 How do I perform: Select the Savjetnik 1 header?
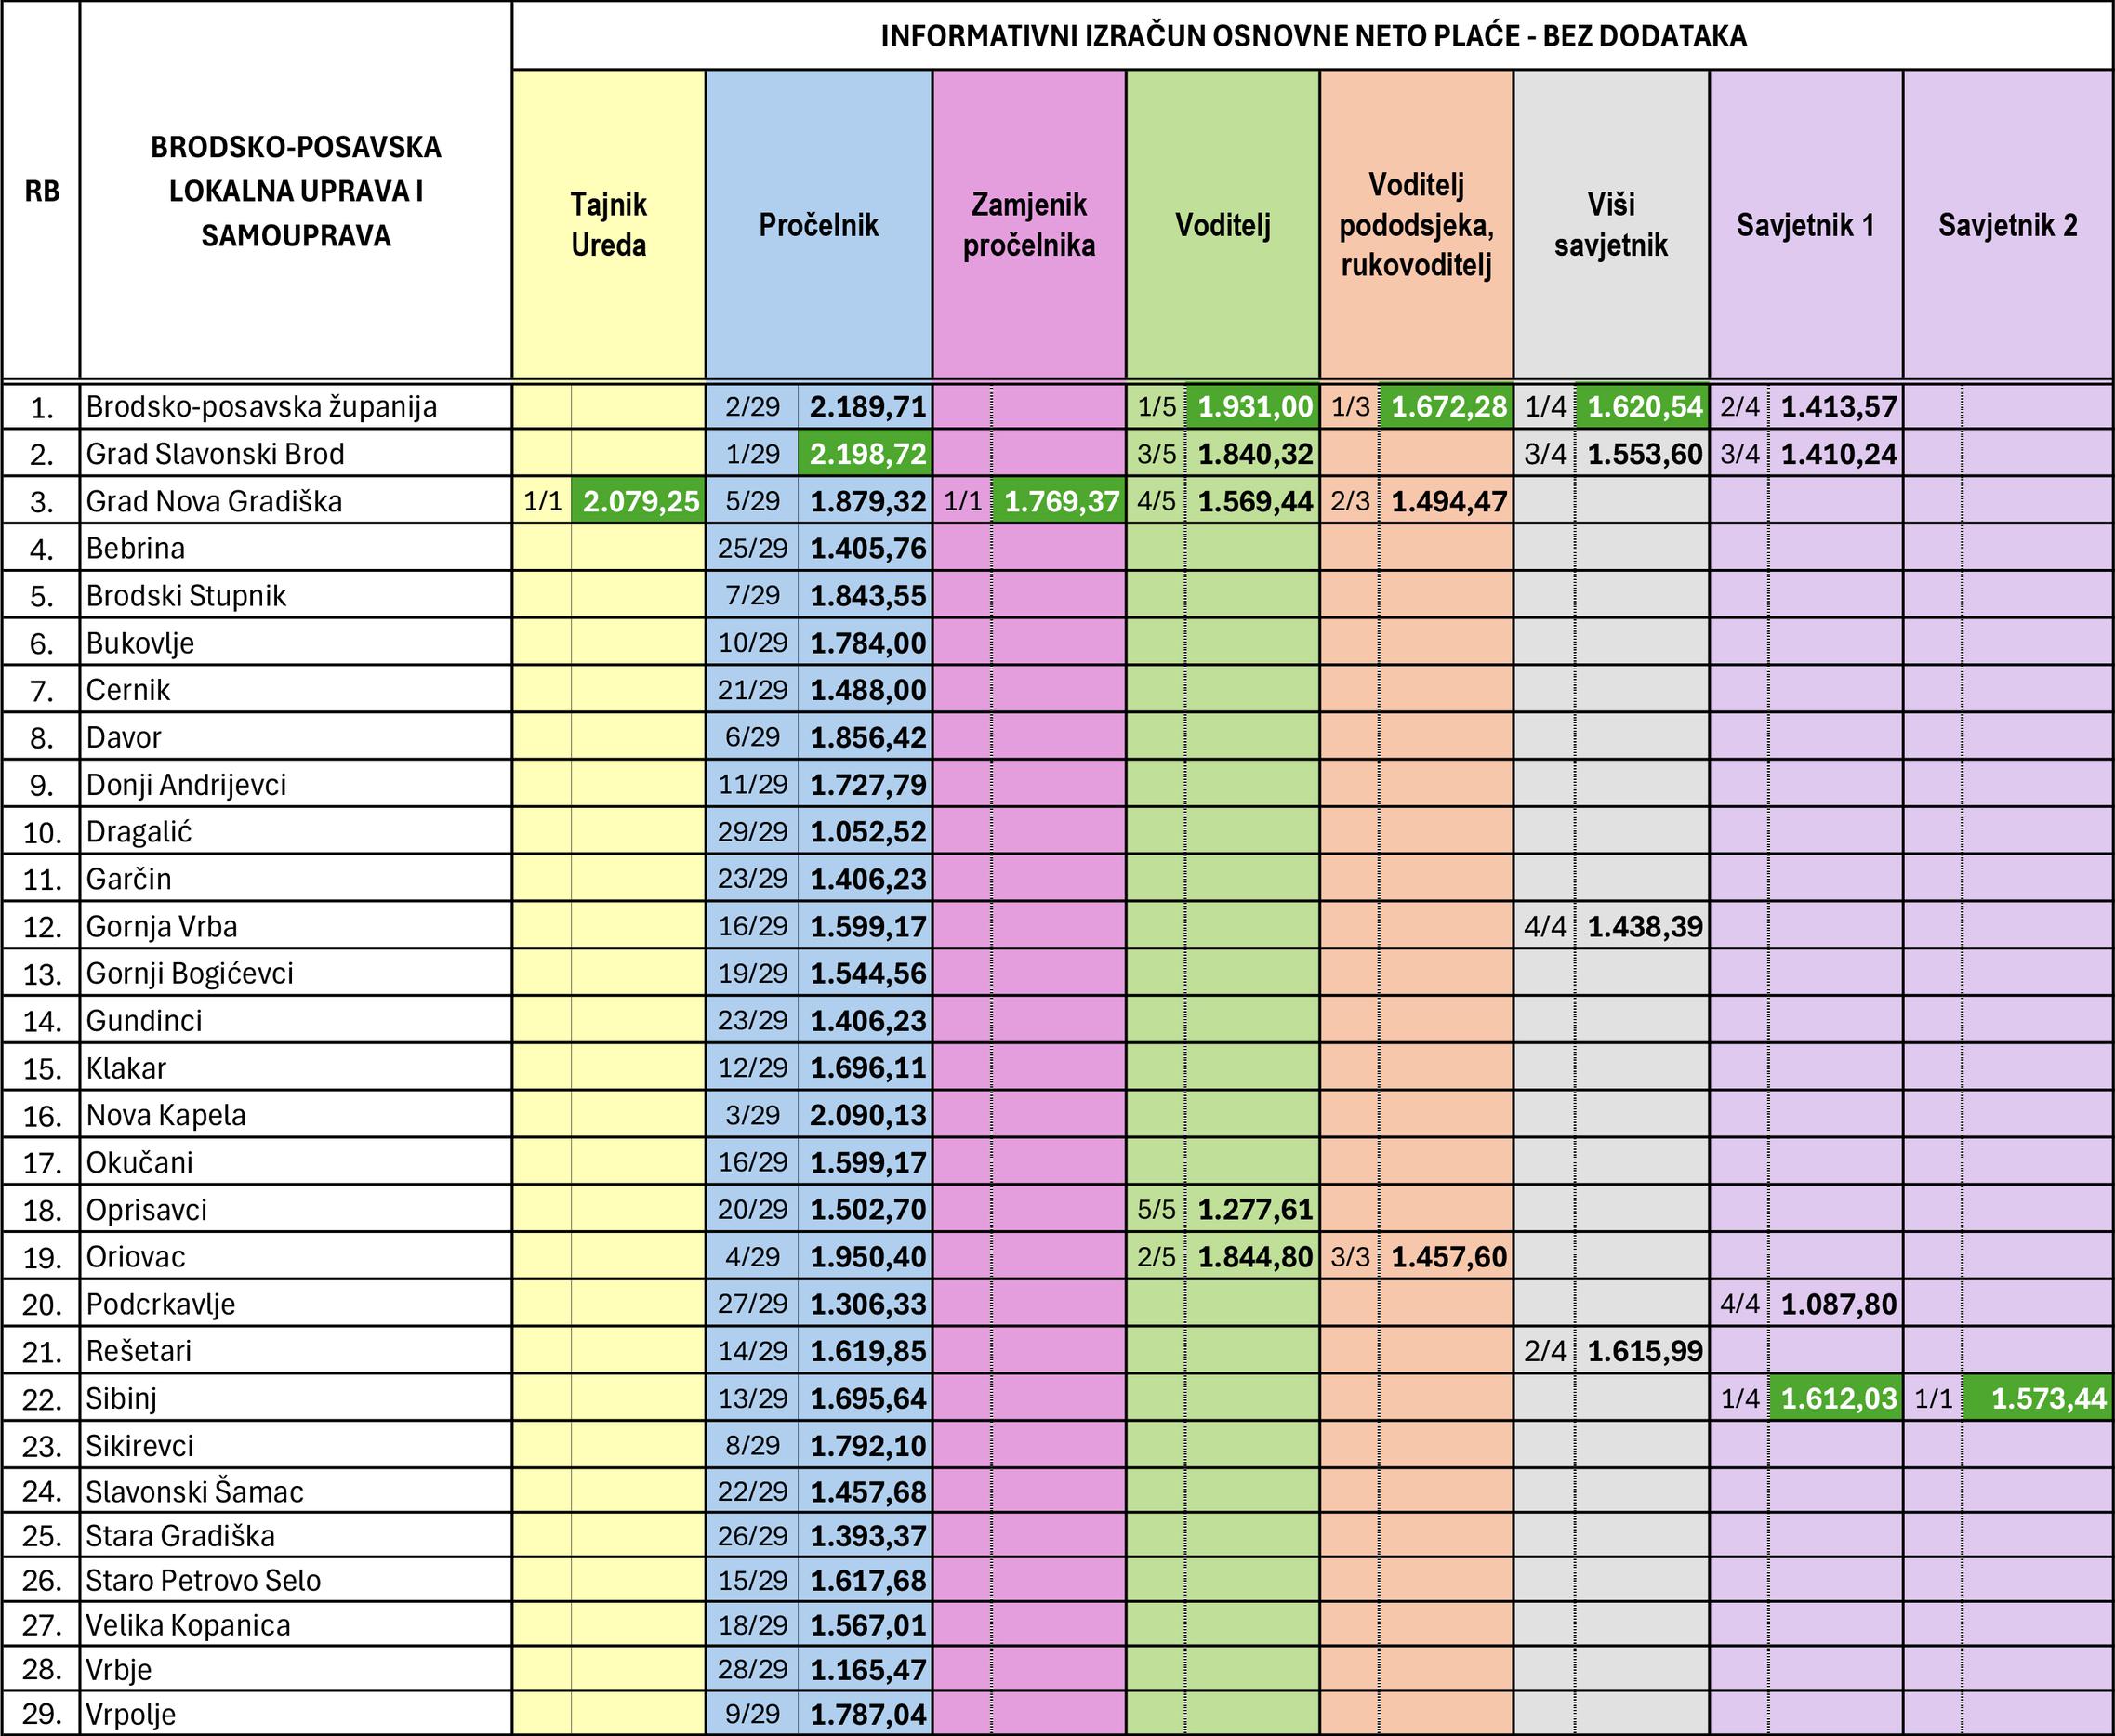pos(1805,225)
